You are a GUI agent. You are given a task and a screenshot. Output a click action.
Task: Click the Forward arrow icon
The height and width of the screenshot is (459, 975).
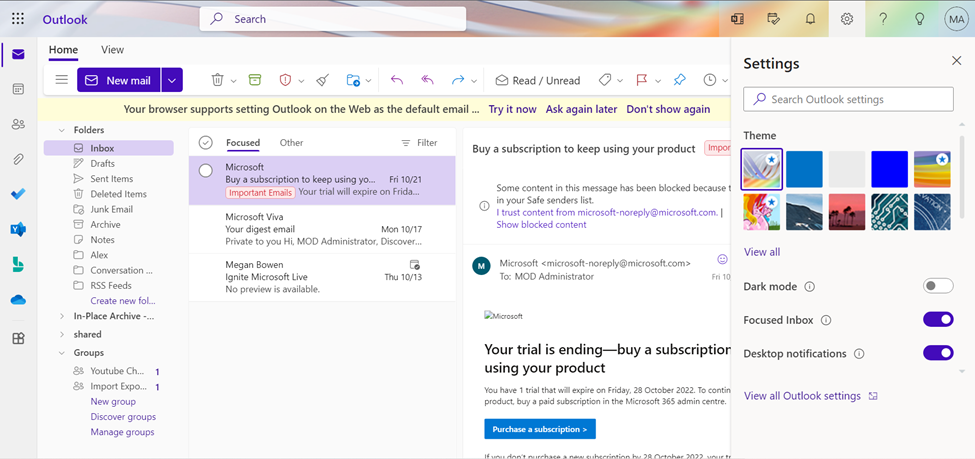click(x=458, y=80)
